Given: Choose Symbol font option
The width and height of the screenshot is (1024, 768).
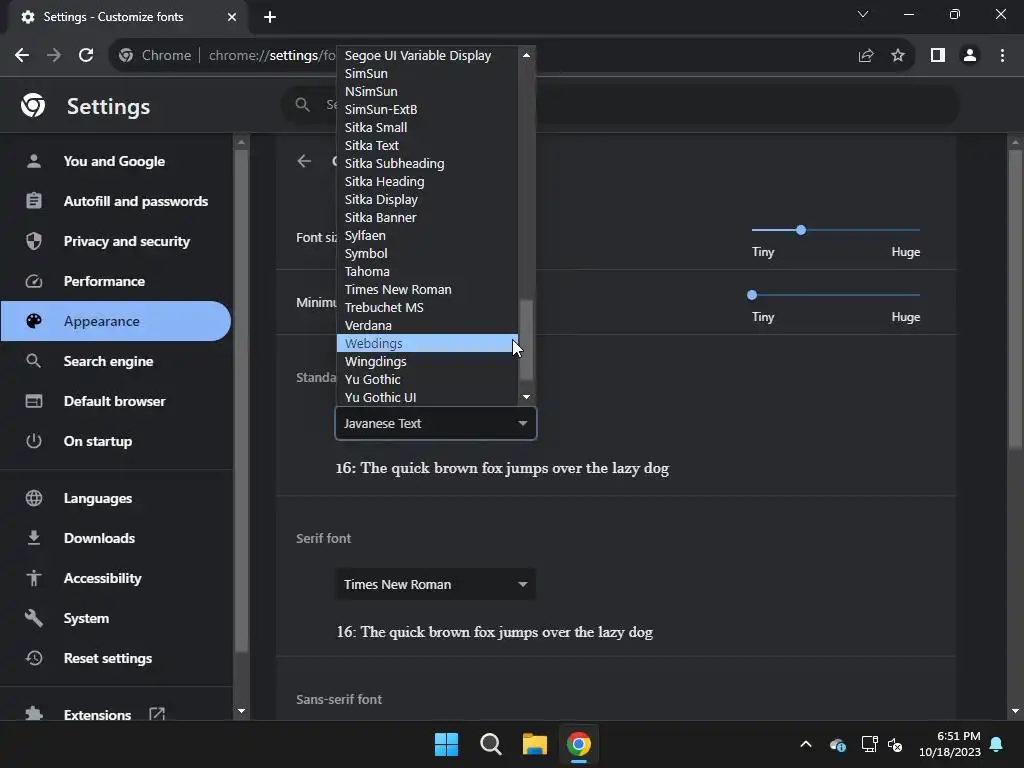Looking at the screenshot, I should pyautogui.click(x=427, y=253).
